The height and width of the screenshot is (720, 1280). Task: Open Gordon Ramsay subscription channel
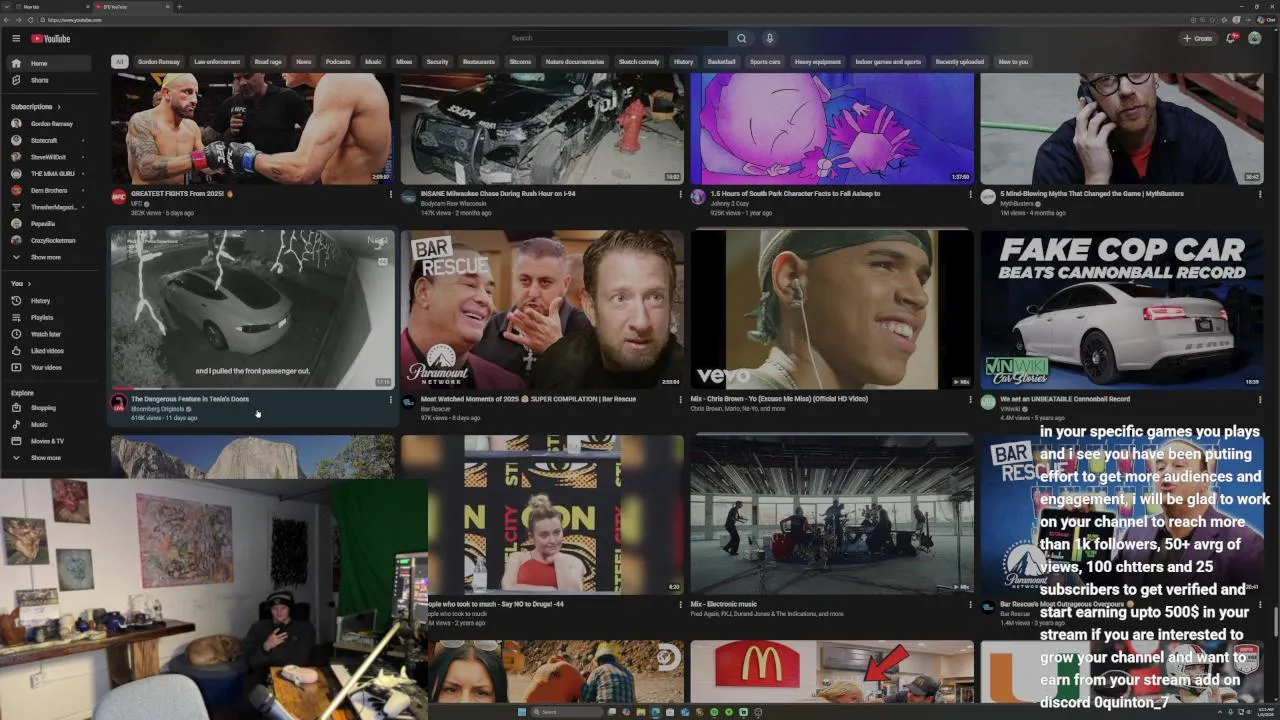click(x=50, y=124)
